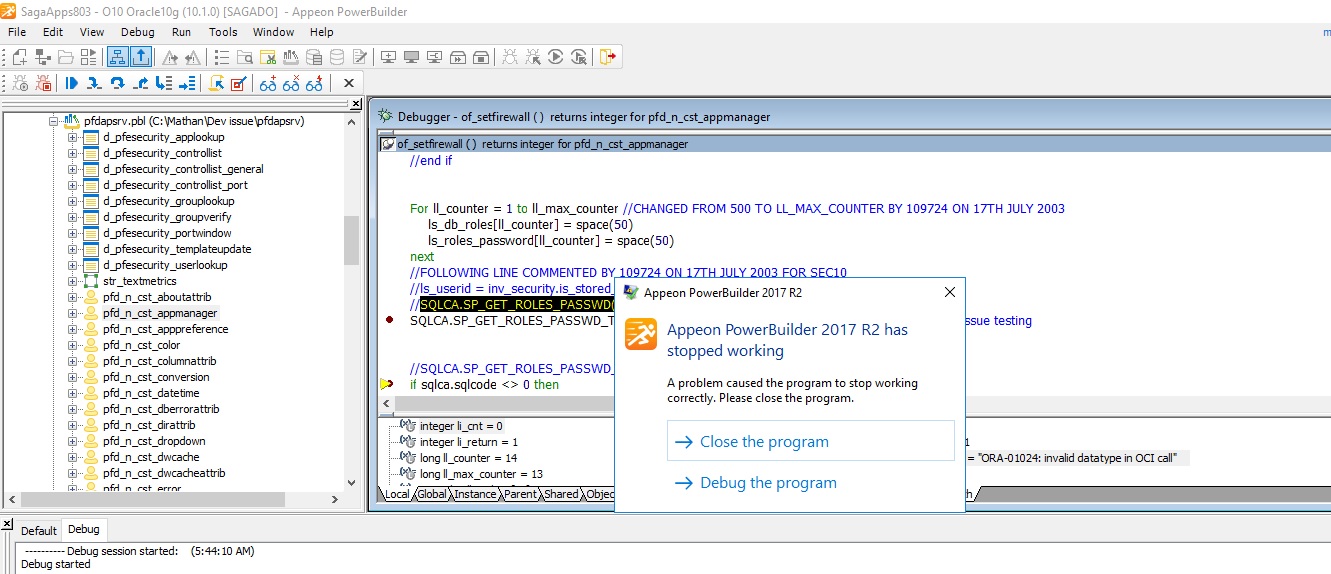Image resolution: width=1331 pixels, height=574 pixels.
Task: Toggle the System Tree button in the toolbar
Action: coord(117,57)
